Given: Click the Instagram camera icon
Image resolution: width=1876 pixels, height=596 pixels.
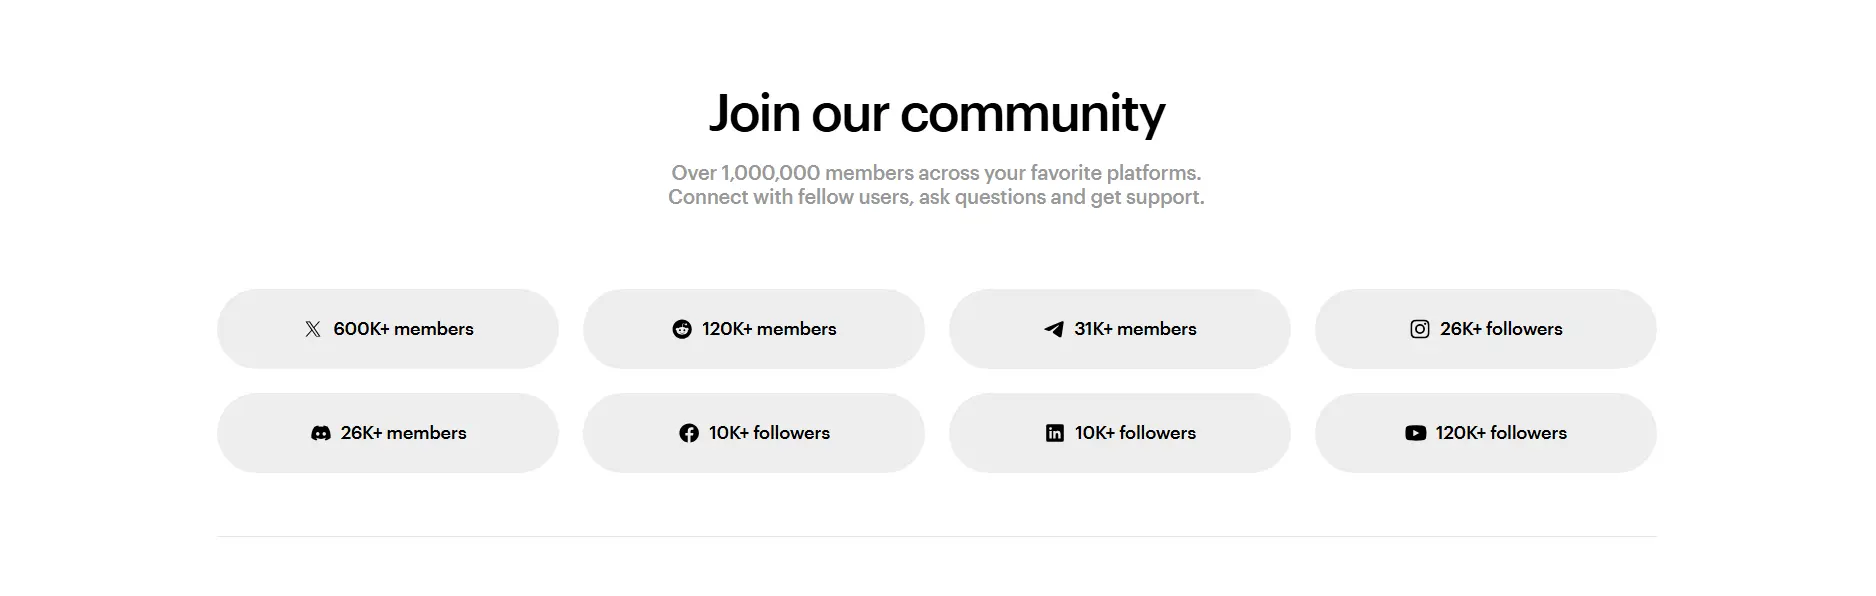Looking at the screenshot, I should tap(1420, 329).
